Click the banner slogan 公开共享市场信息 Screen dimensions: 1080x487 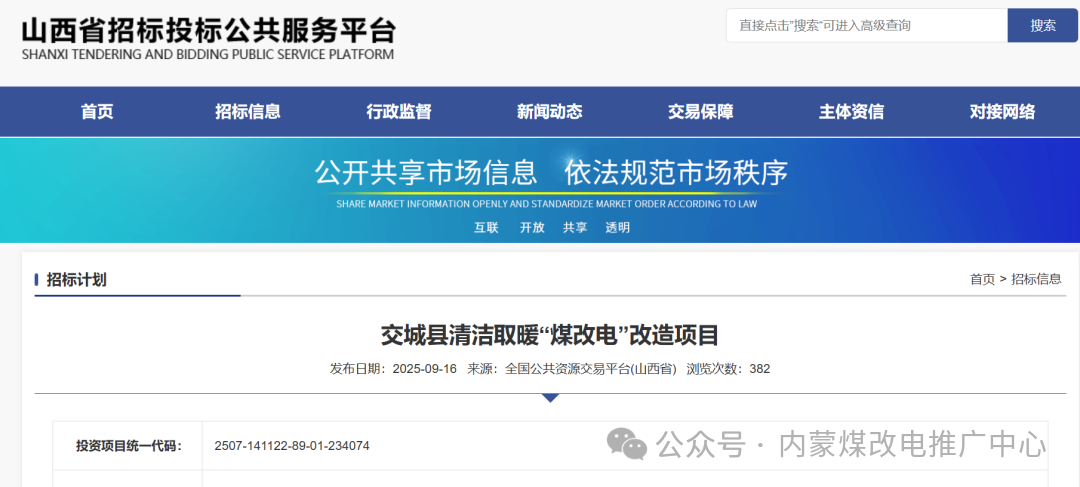click(426, 172)
